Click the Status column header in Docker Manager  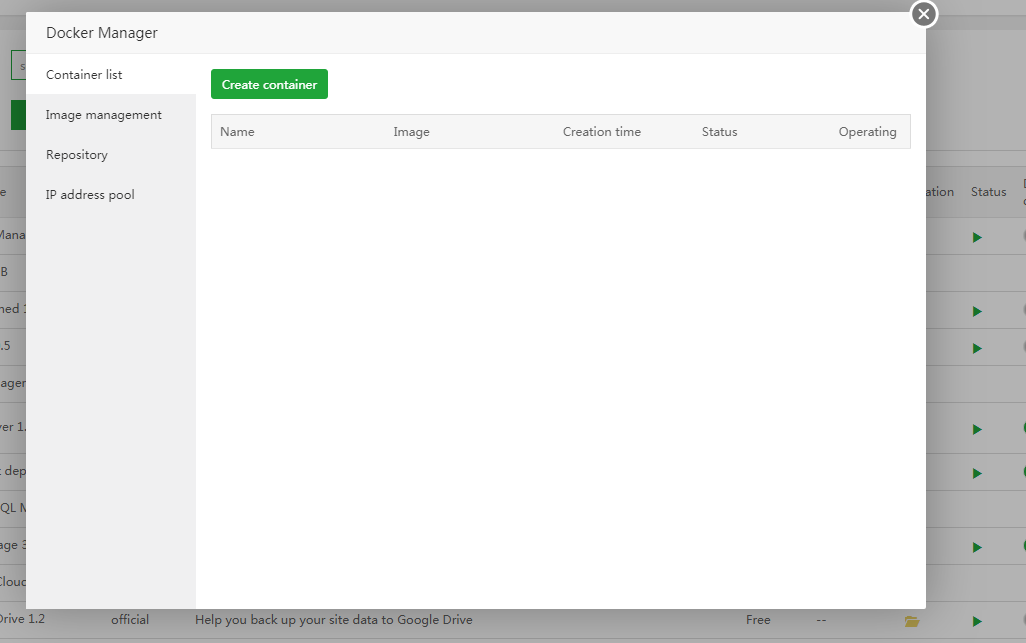point(719,131)
